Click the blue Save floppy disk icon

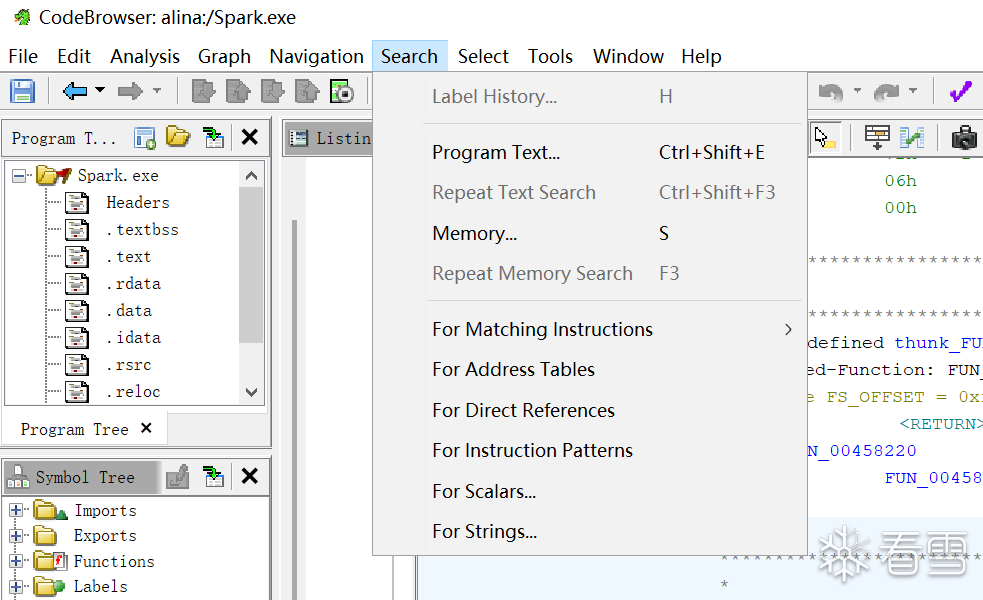point(22,92)
